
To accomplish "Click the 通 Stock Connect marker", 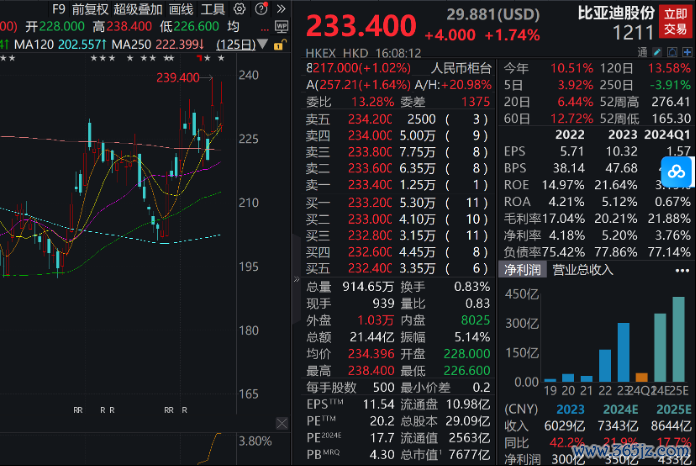I will pyautogui.click(x=642, y=52).
